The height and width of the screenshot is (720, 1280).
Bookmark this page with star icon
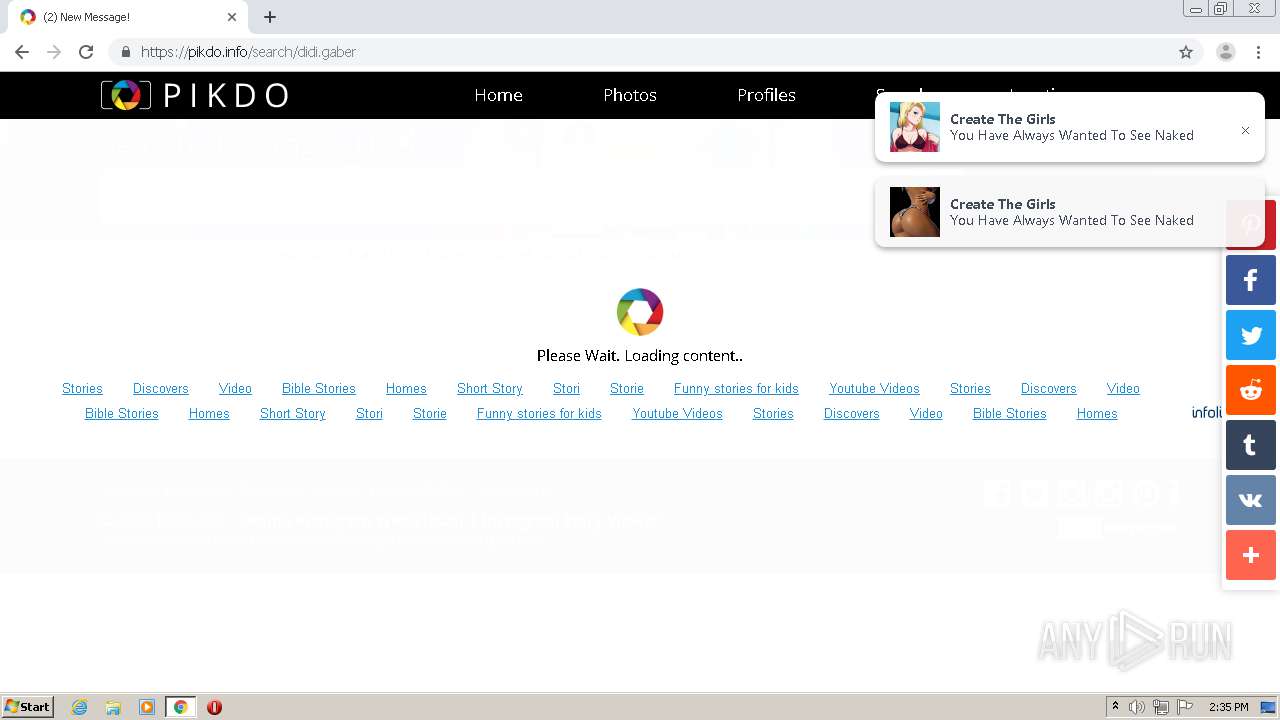(x=1186, y=52)
